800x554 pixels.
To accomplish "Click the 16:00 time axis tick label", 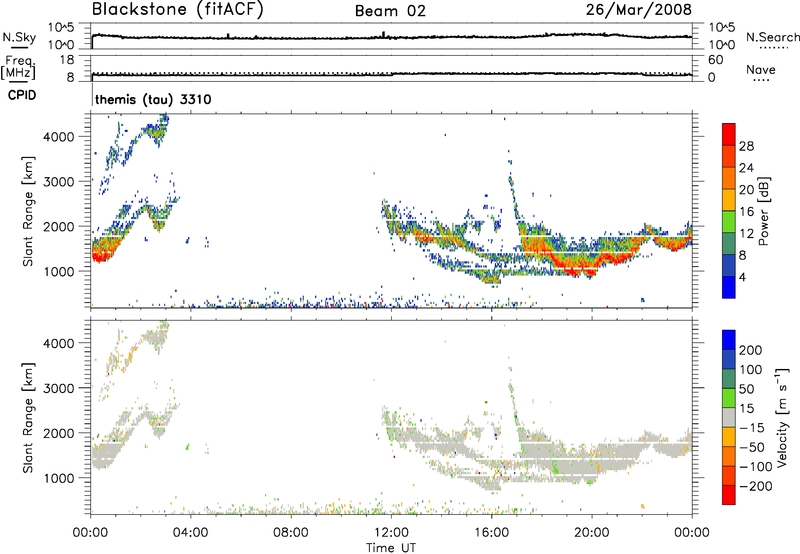I will pyautogui.click(x=492, y=533).
